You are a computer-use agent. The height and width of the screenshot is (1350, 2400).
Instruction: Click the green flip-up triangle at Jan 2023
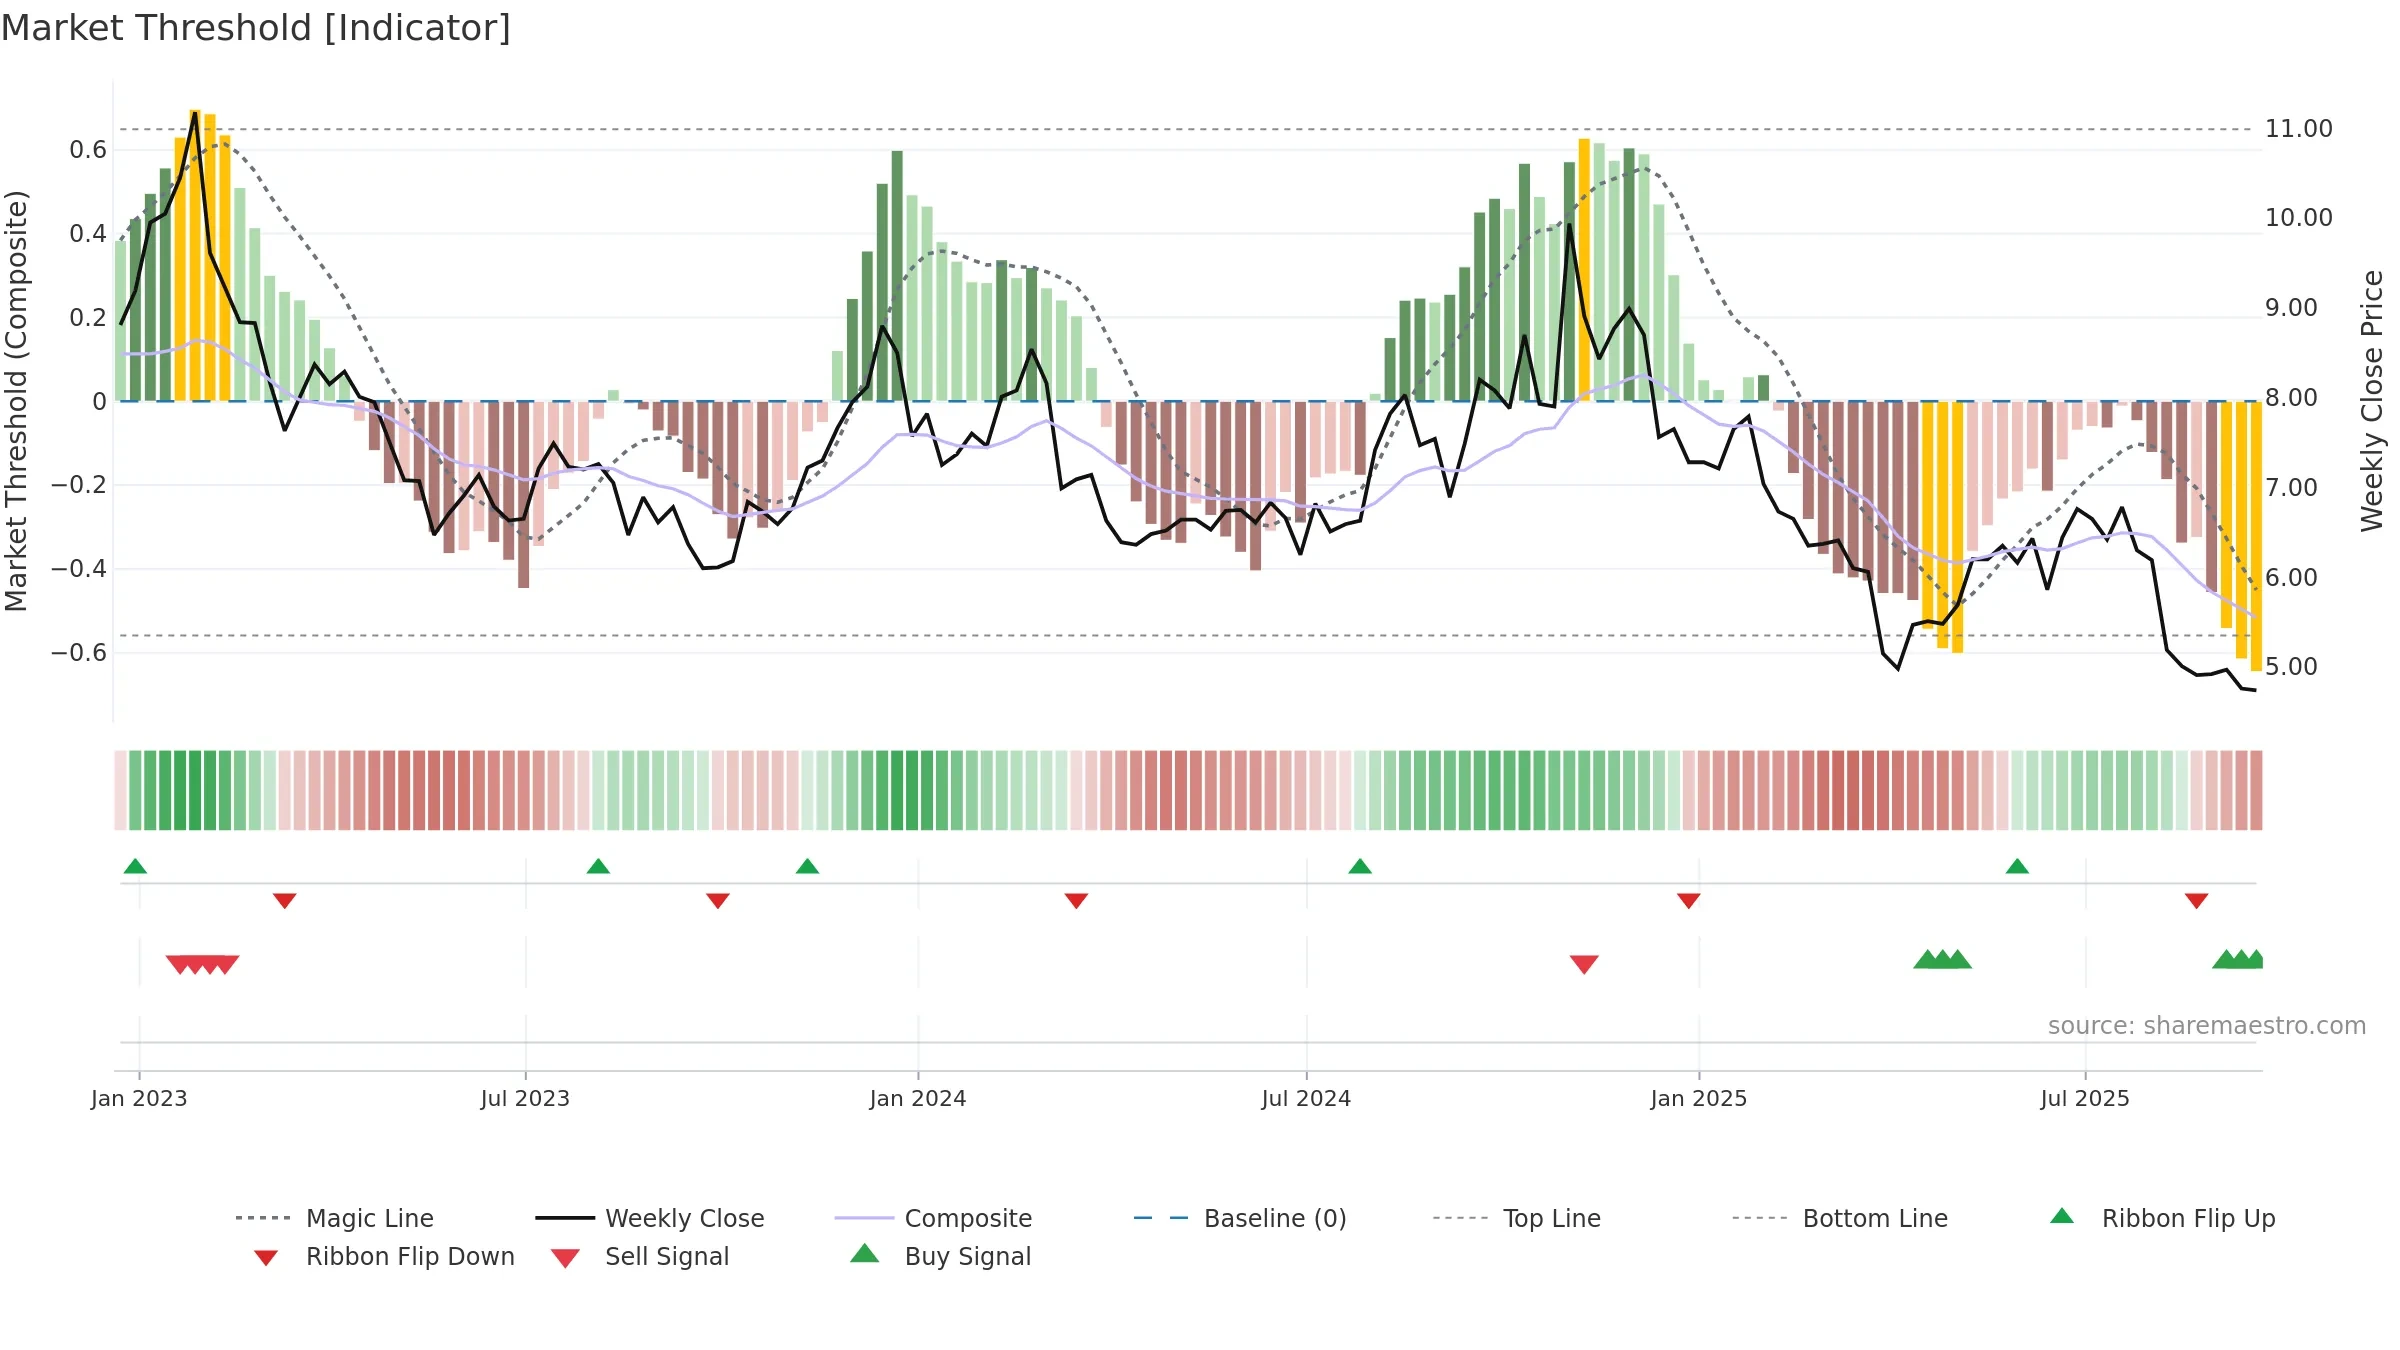pyautogui.click(x=135, y=866)
